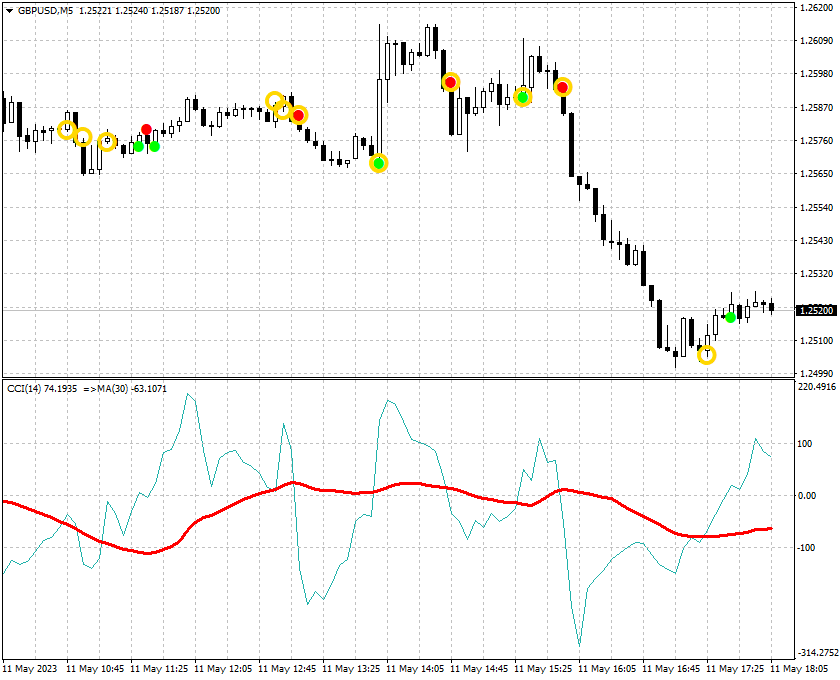Open the chart menu triangle beside GBPUSD,M5
840x680 pixels.
(9, 11)
